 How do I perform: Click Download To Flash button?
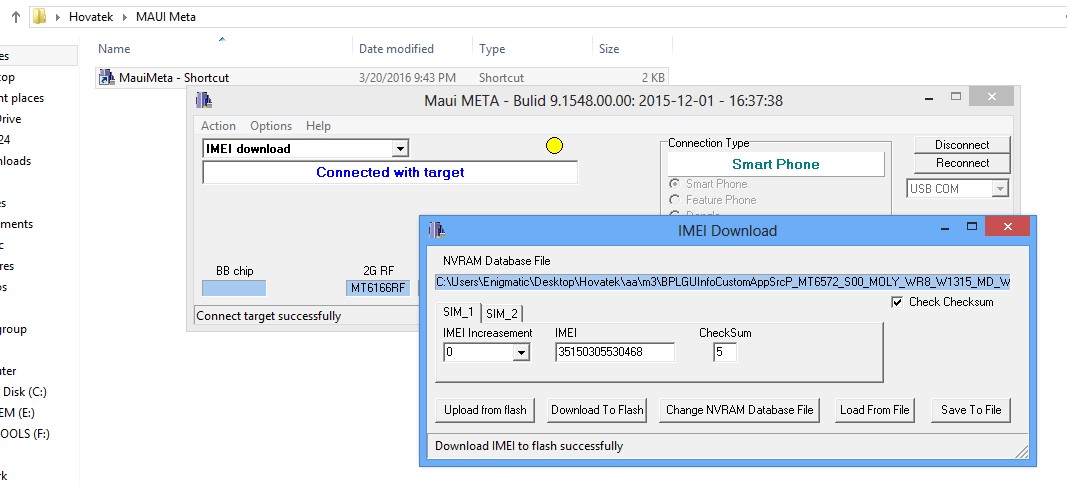[597, 410]
